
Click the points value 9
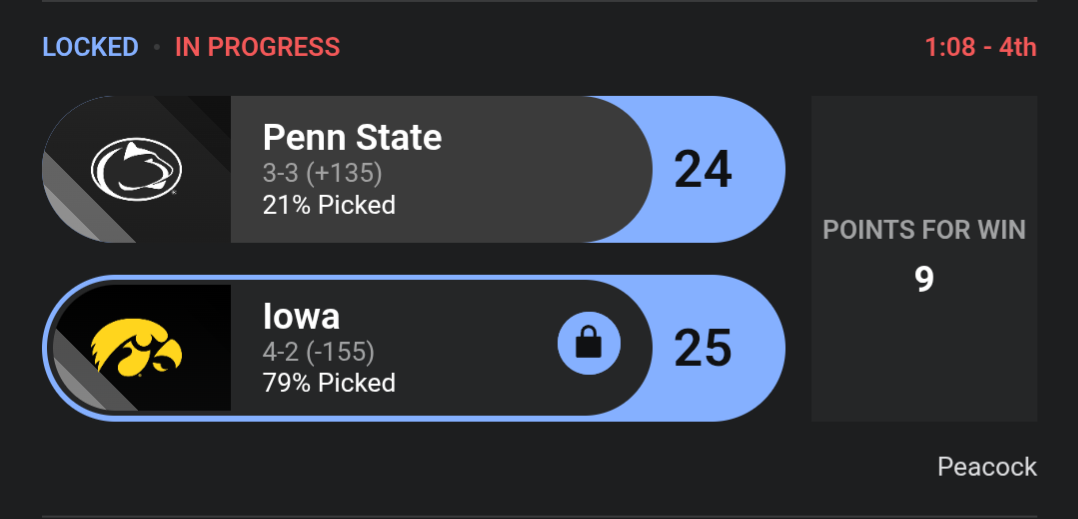924,280
